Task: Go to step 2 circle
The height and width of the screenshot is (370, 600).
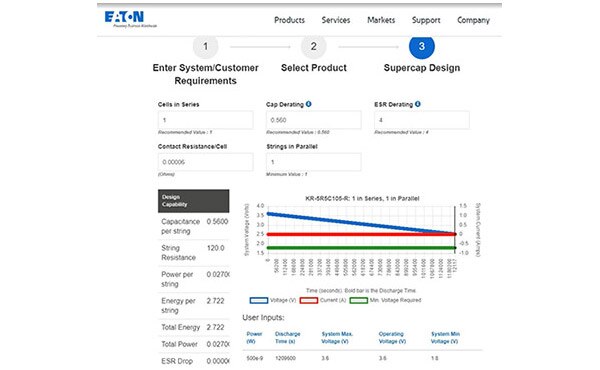Action: click(313, 46)
